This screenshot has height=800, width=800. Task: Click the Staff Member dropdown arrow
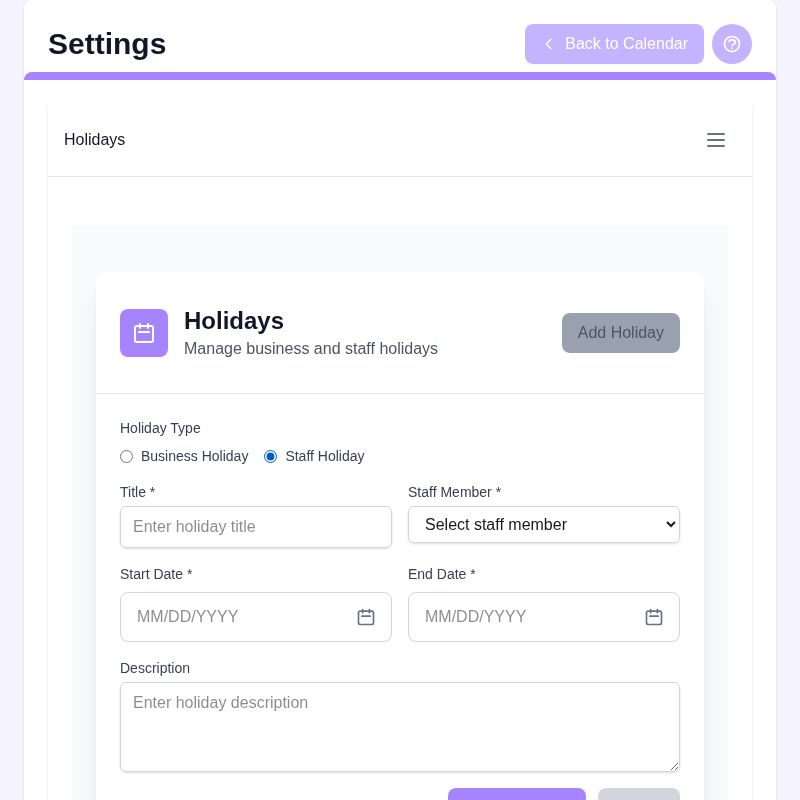(x=670, y=524)
